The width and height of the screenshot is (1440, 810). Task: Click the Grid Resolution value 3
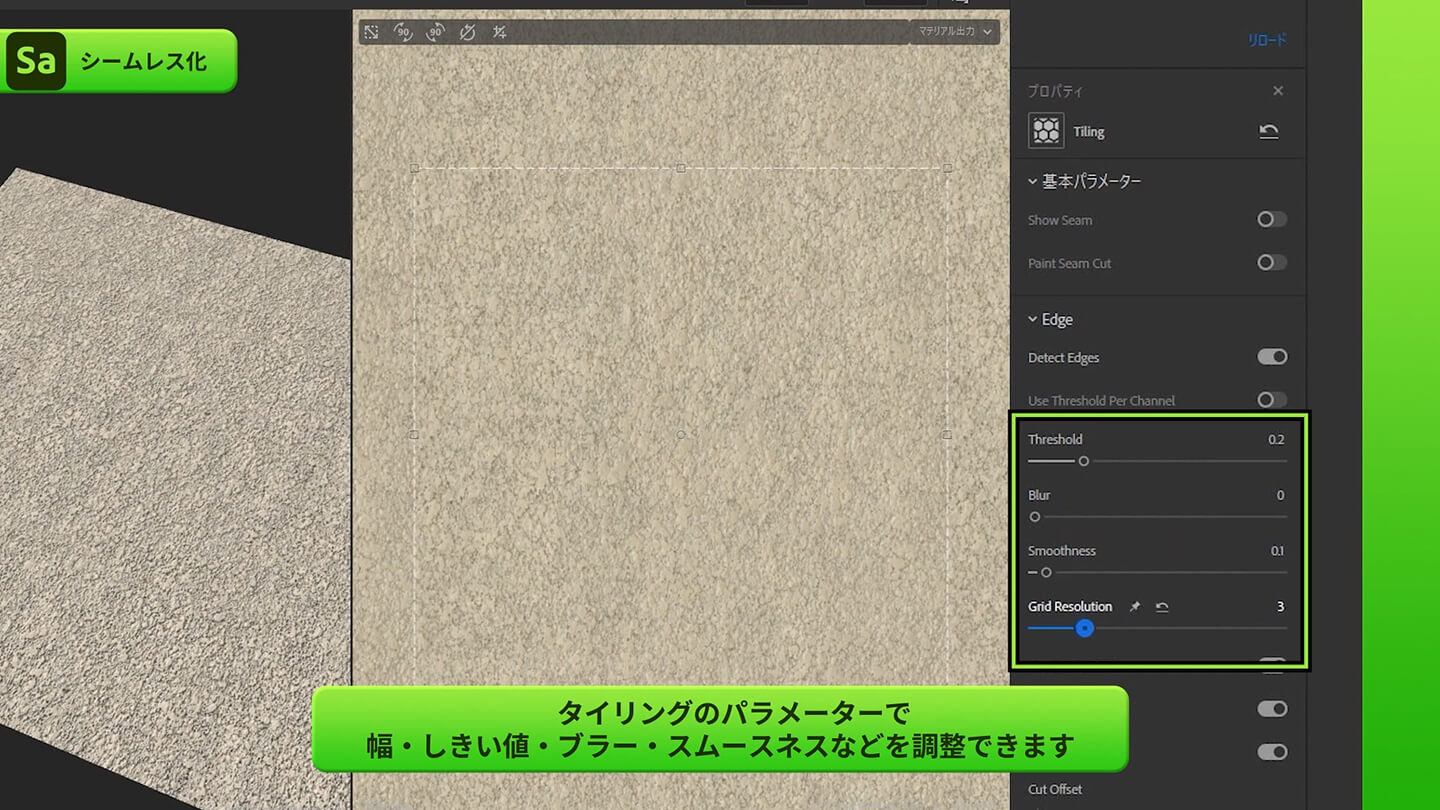pos(1280,607)
